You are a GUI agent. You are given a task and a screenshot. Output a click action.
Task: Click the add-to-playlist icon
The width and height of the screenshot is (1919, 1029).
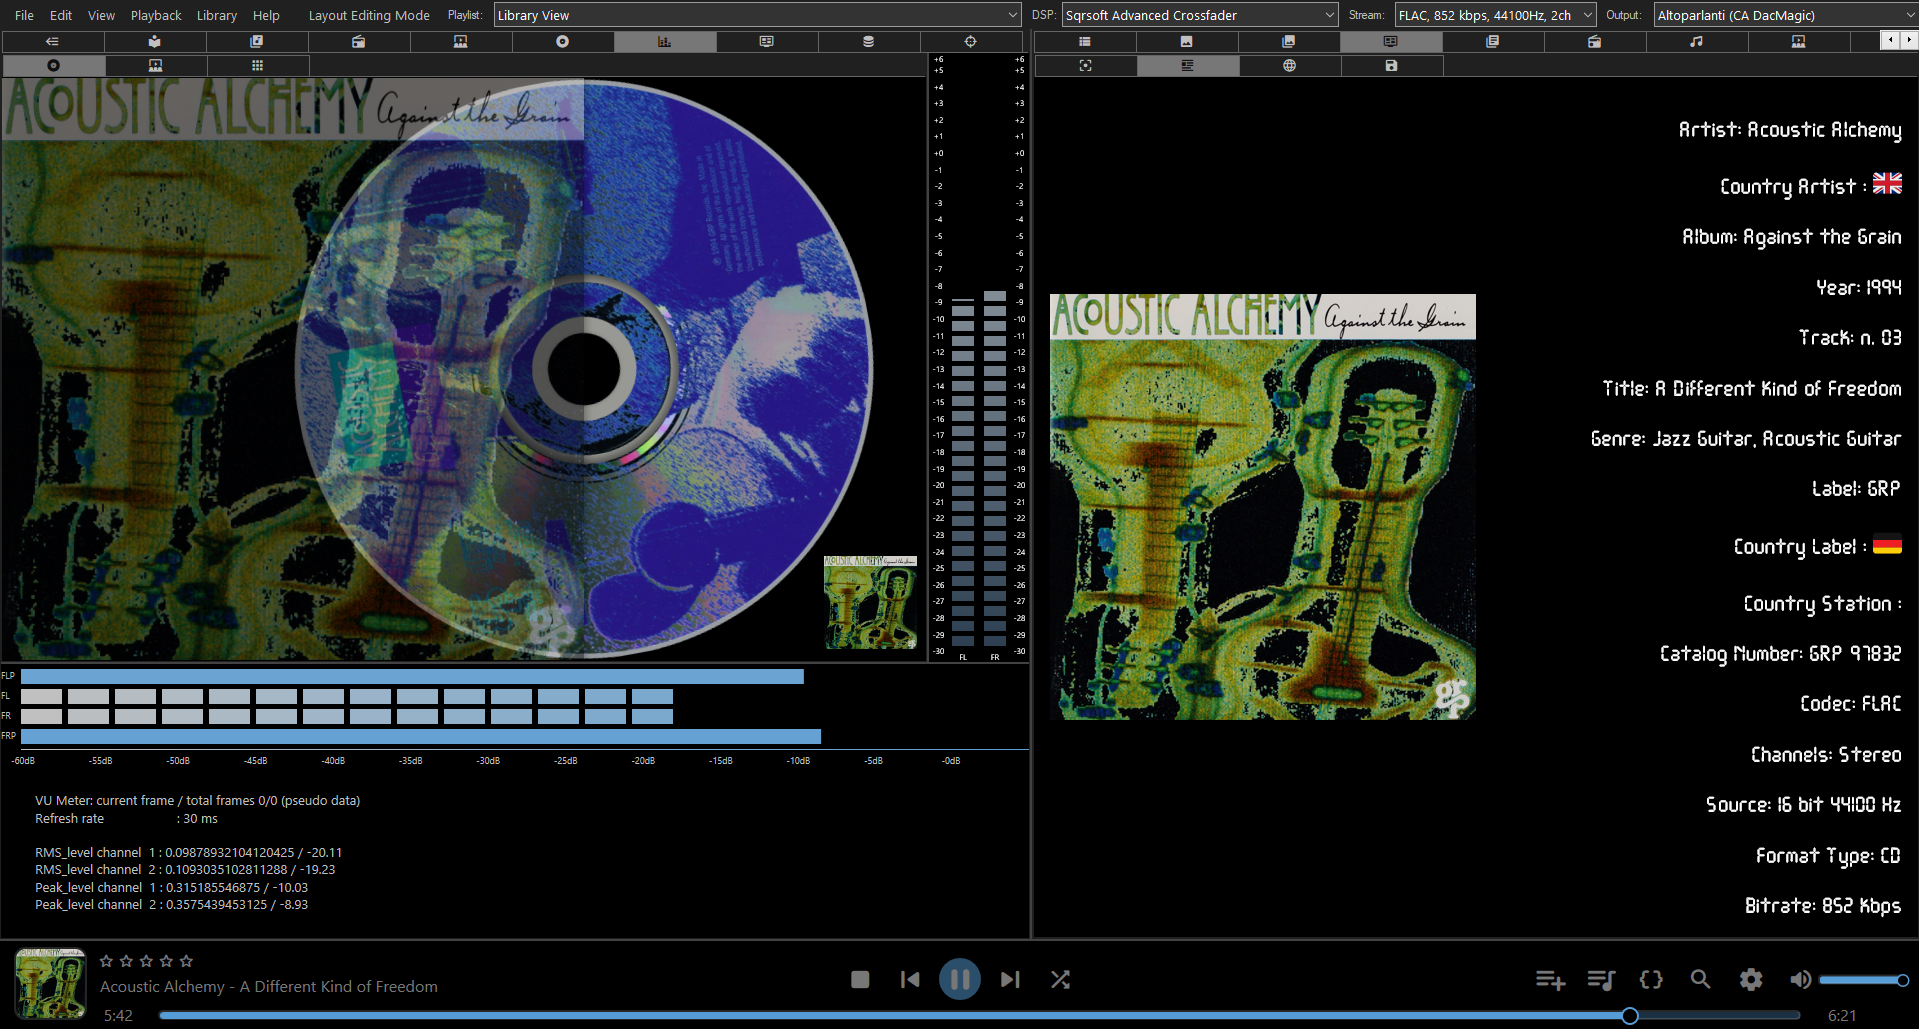click(1550, 979)
